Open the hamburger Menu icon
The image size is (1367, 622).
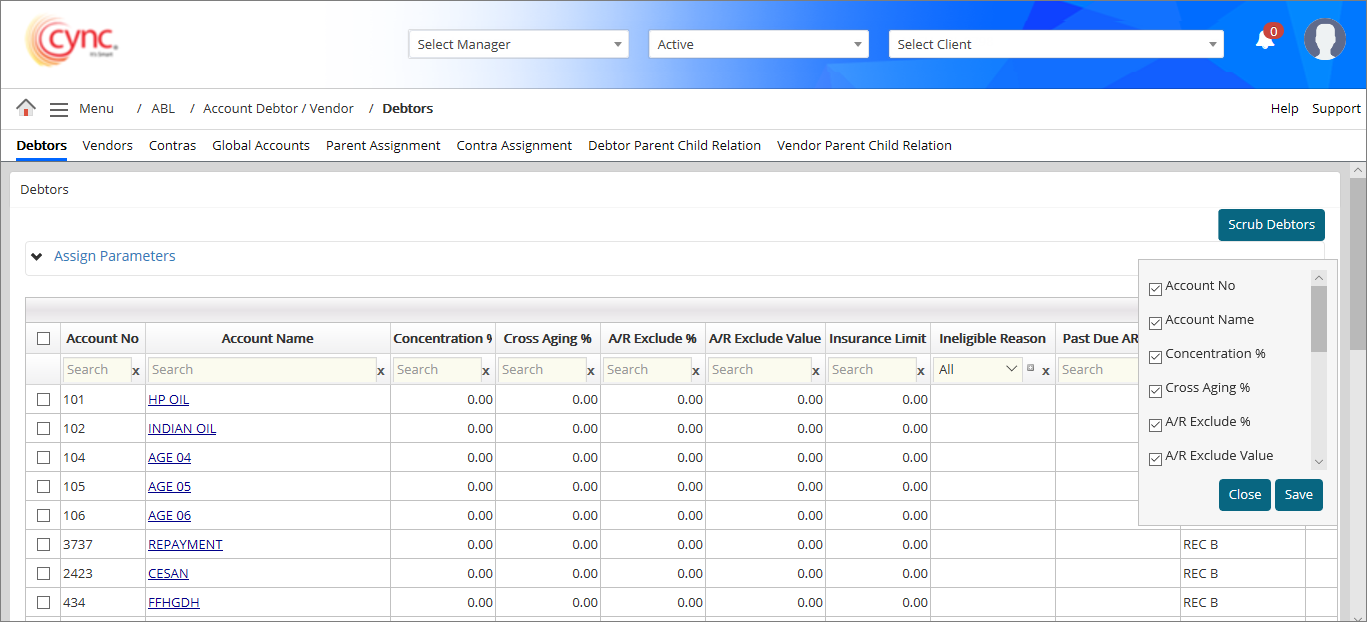pos(59,109)
